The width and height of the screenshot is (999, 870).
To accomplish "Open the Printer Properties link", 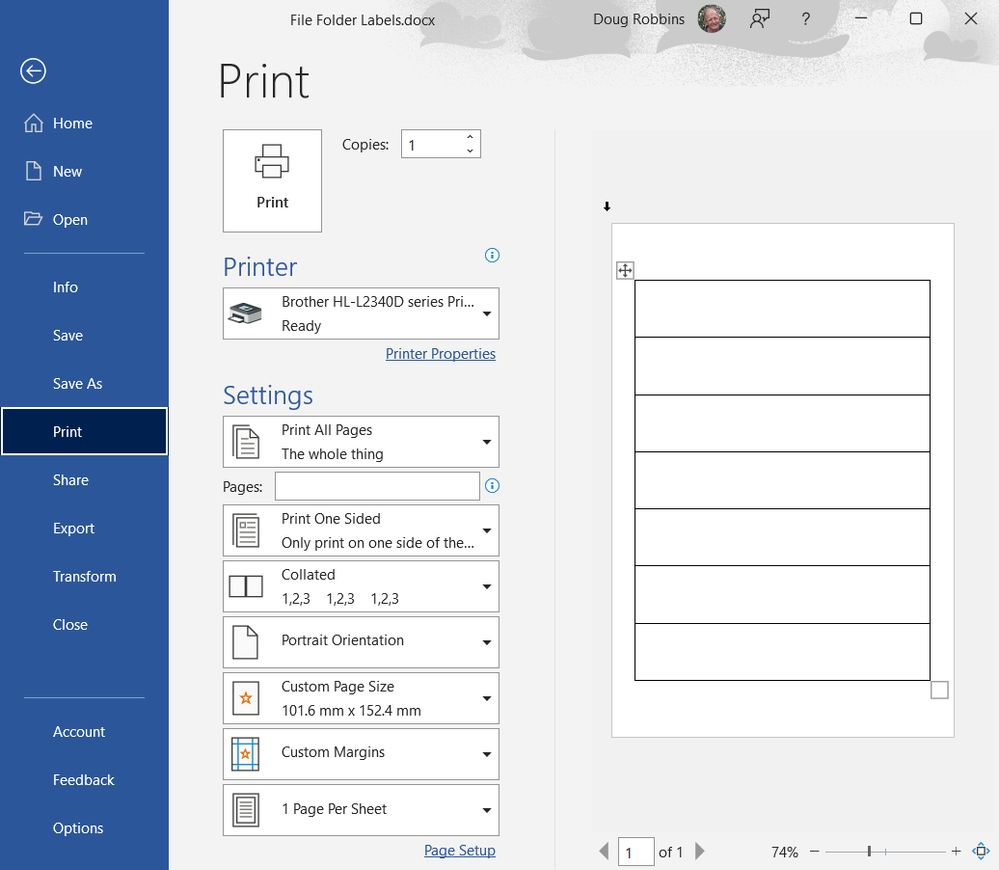I will point(440,354).
